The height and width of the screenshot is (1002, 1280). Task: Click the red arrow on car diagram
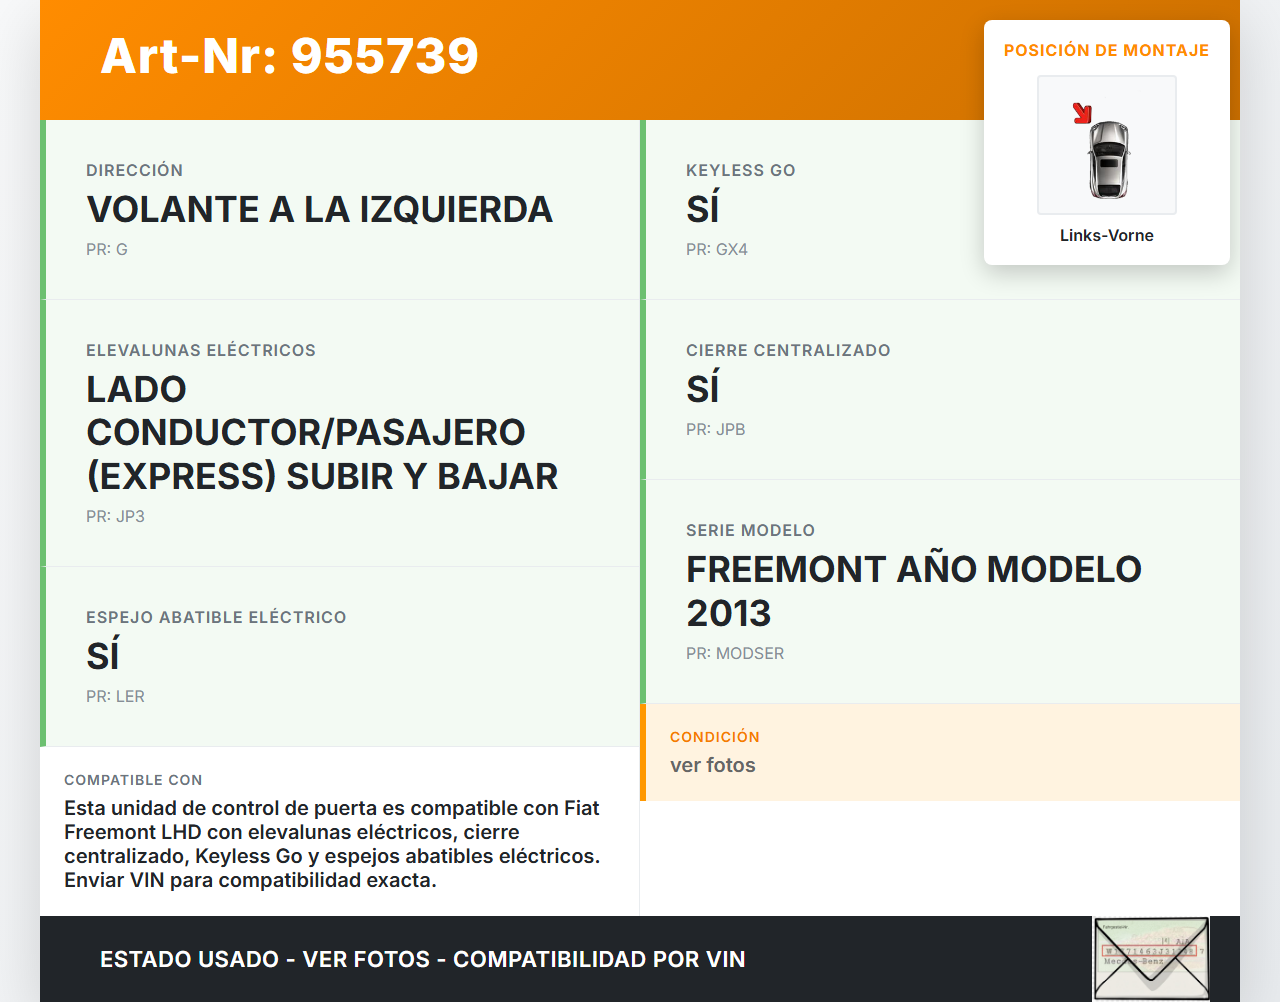[1082, 113]
